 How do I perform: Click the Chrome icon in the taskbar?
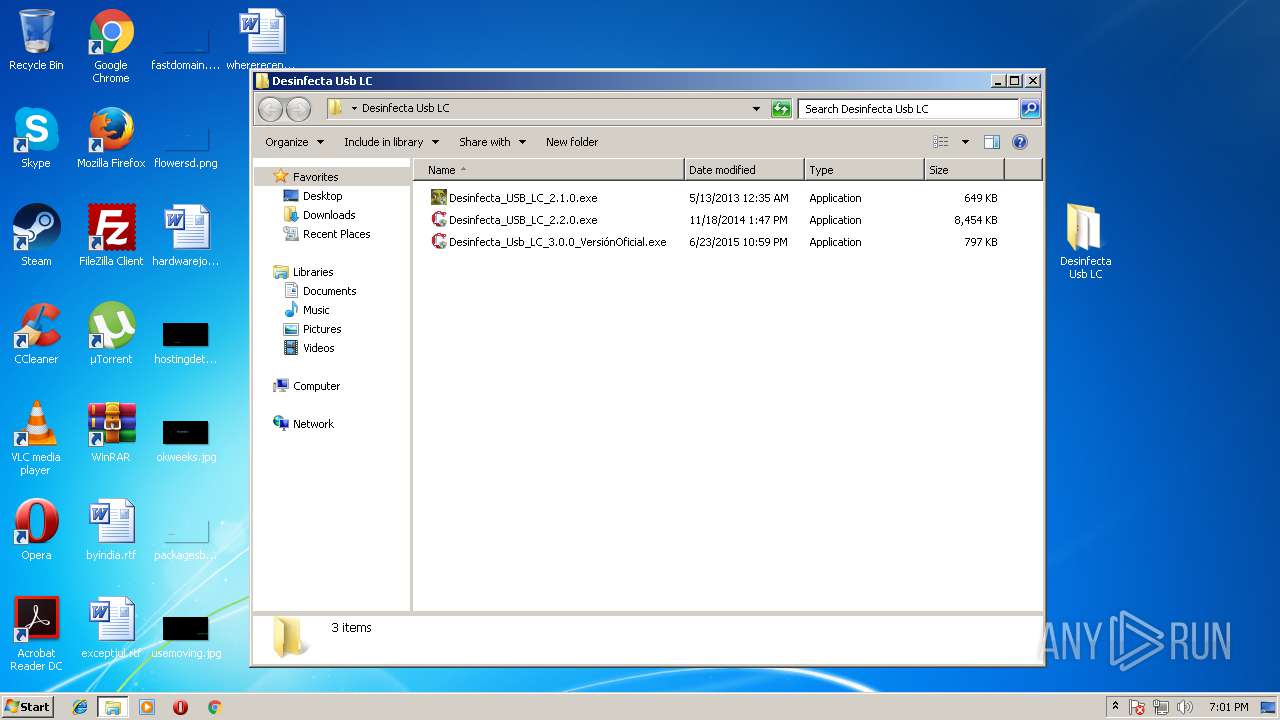tap(214, 707)
